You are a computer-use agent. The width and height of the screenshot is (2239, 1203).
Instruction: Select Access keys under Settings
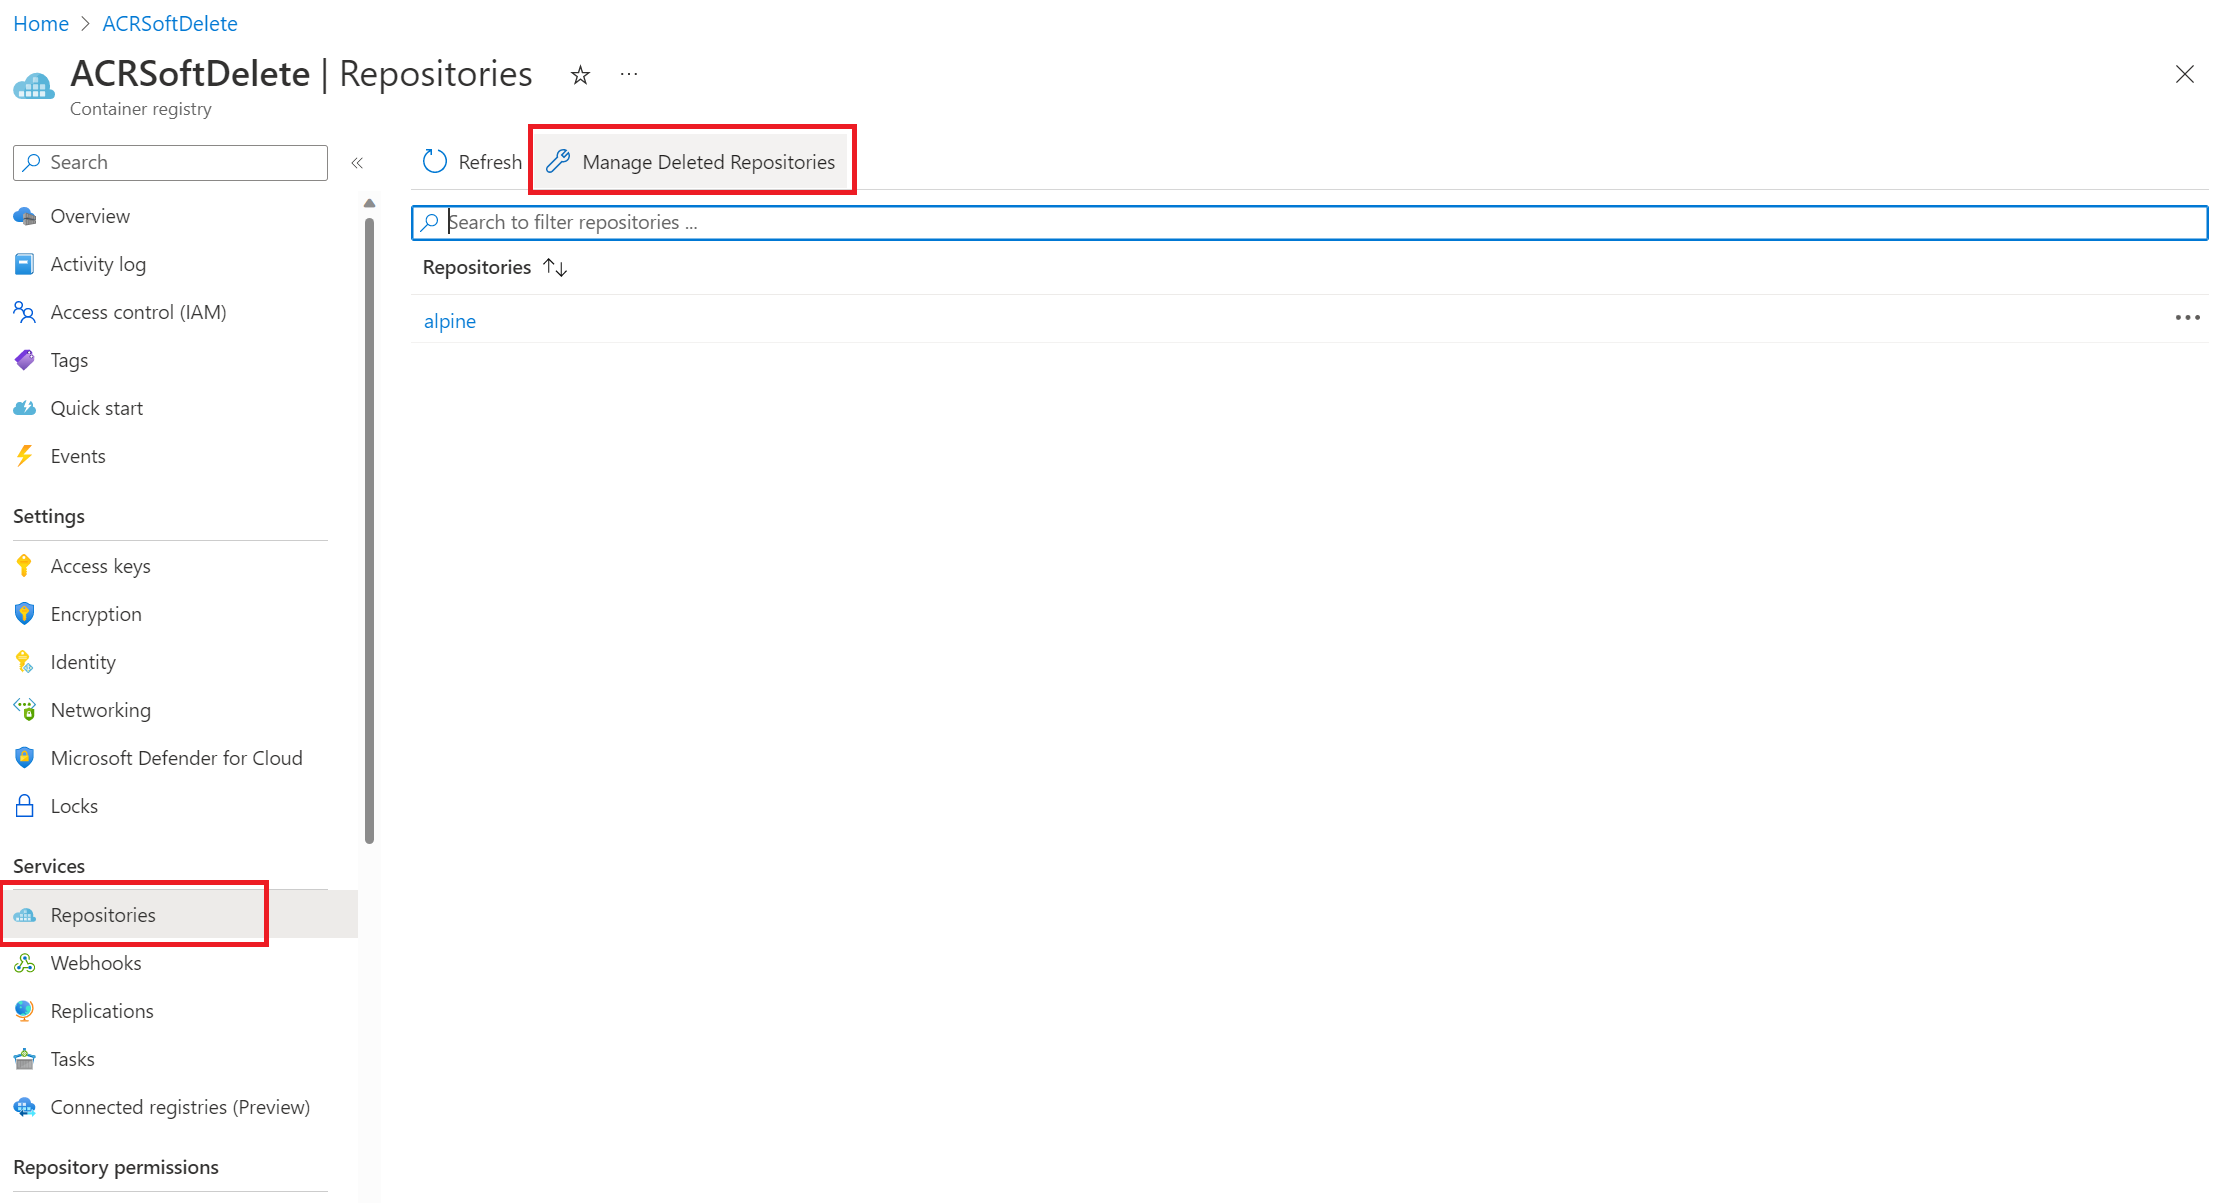[101, 564]
